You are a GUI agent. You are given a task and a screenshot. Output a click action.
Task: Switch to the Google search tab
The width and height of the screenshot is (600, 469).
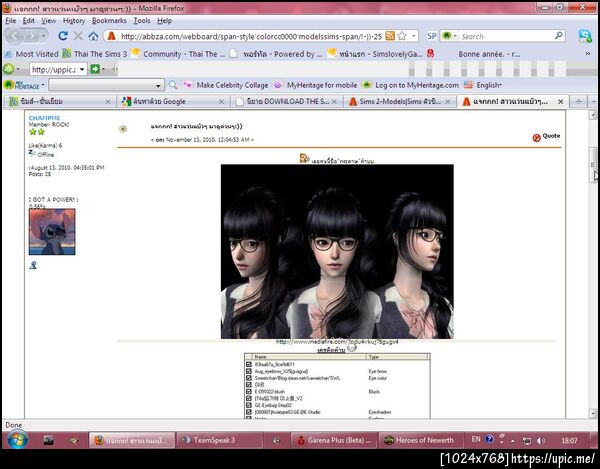click(x=173, y=101)
